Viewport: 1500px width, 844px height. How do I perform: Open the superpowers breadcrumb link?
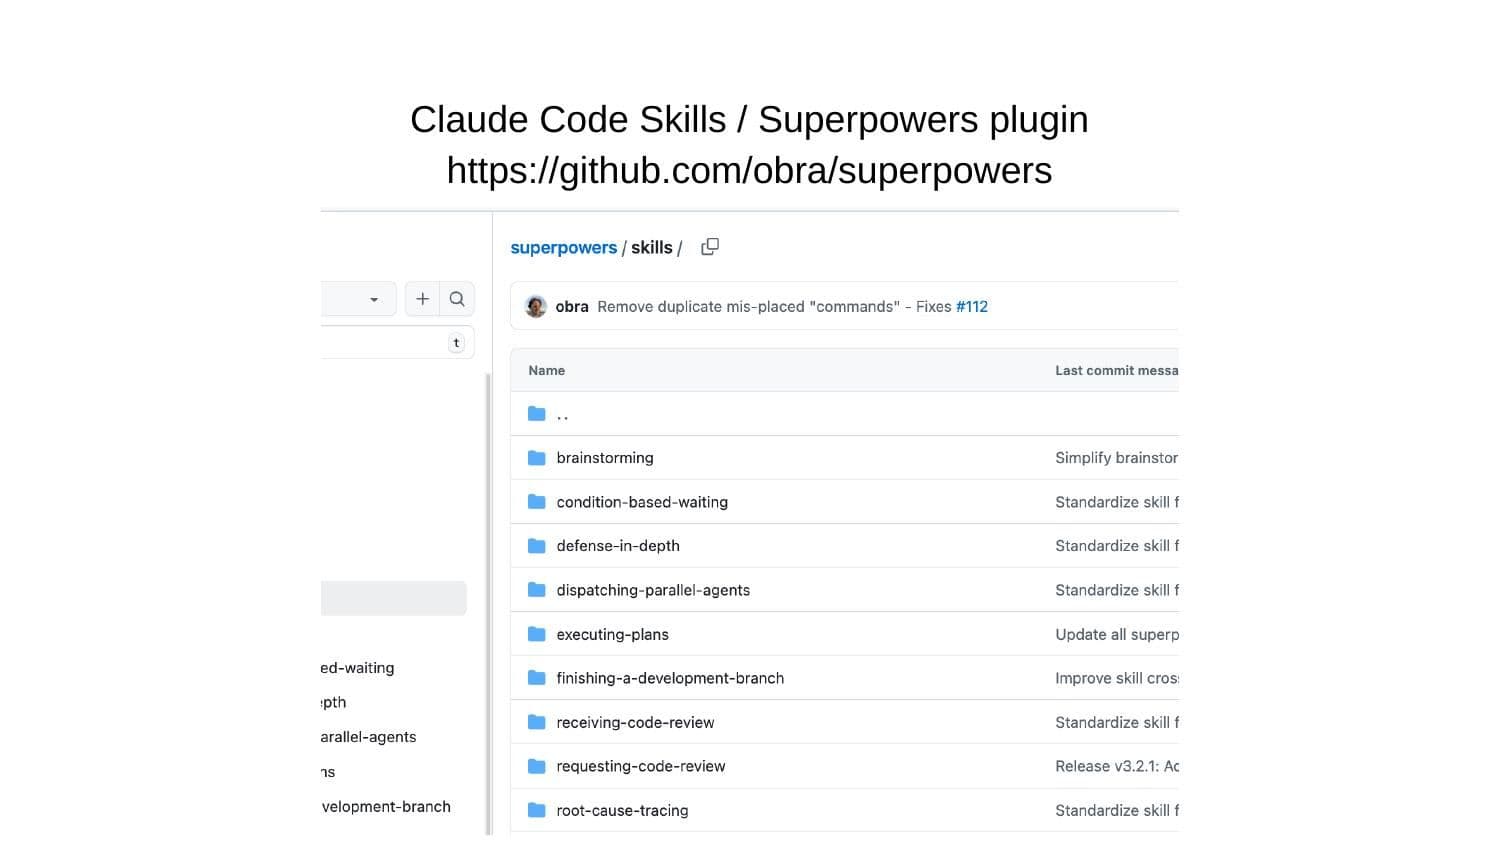[563, 248]
